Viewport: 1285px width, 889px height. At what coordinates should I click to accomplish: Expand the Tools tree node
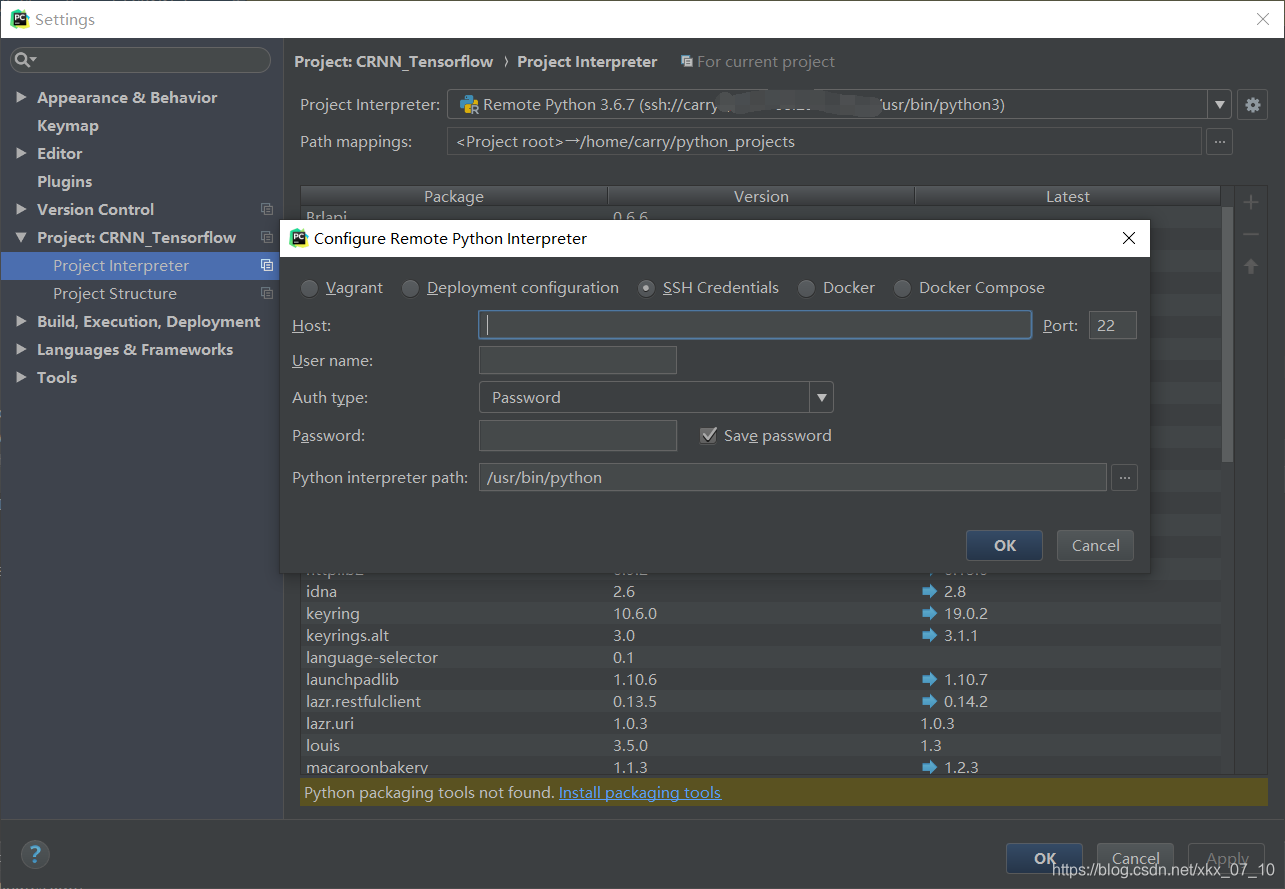(21, 377)
